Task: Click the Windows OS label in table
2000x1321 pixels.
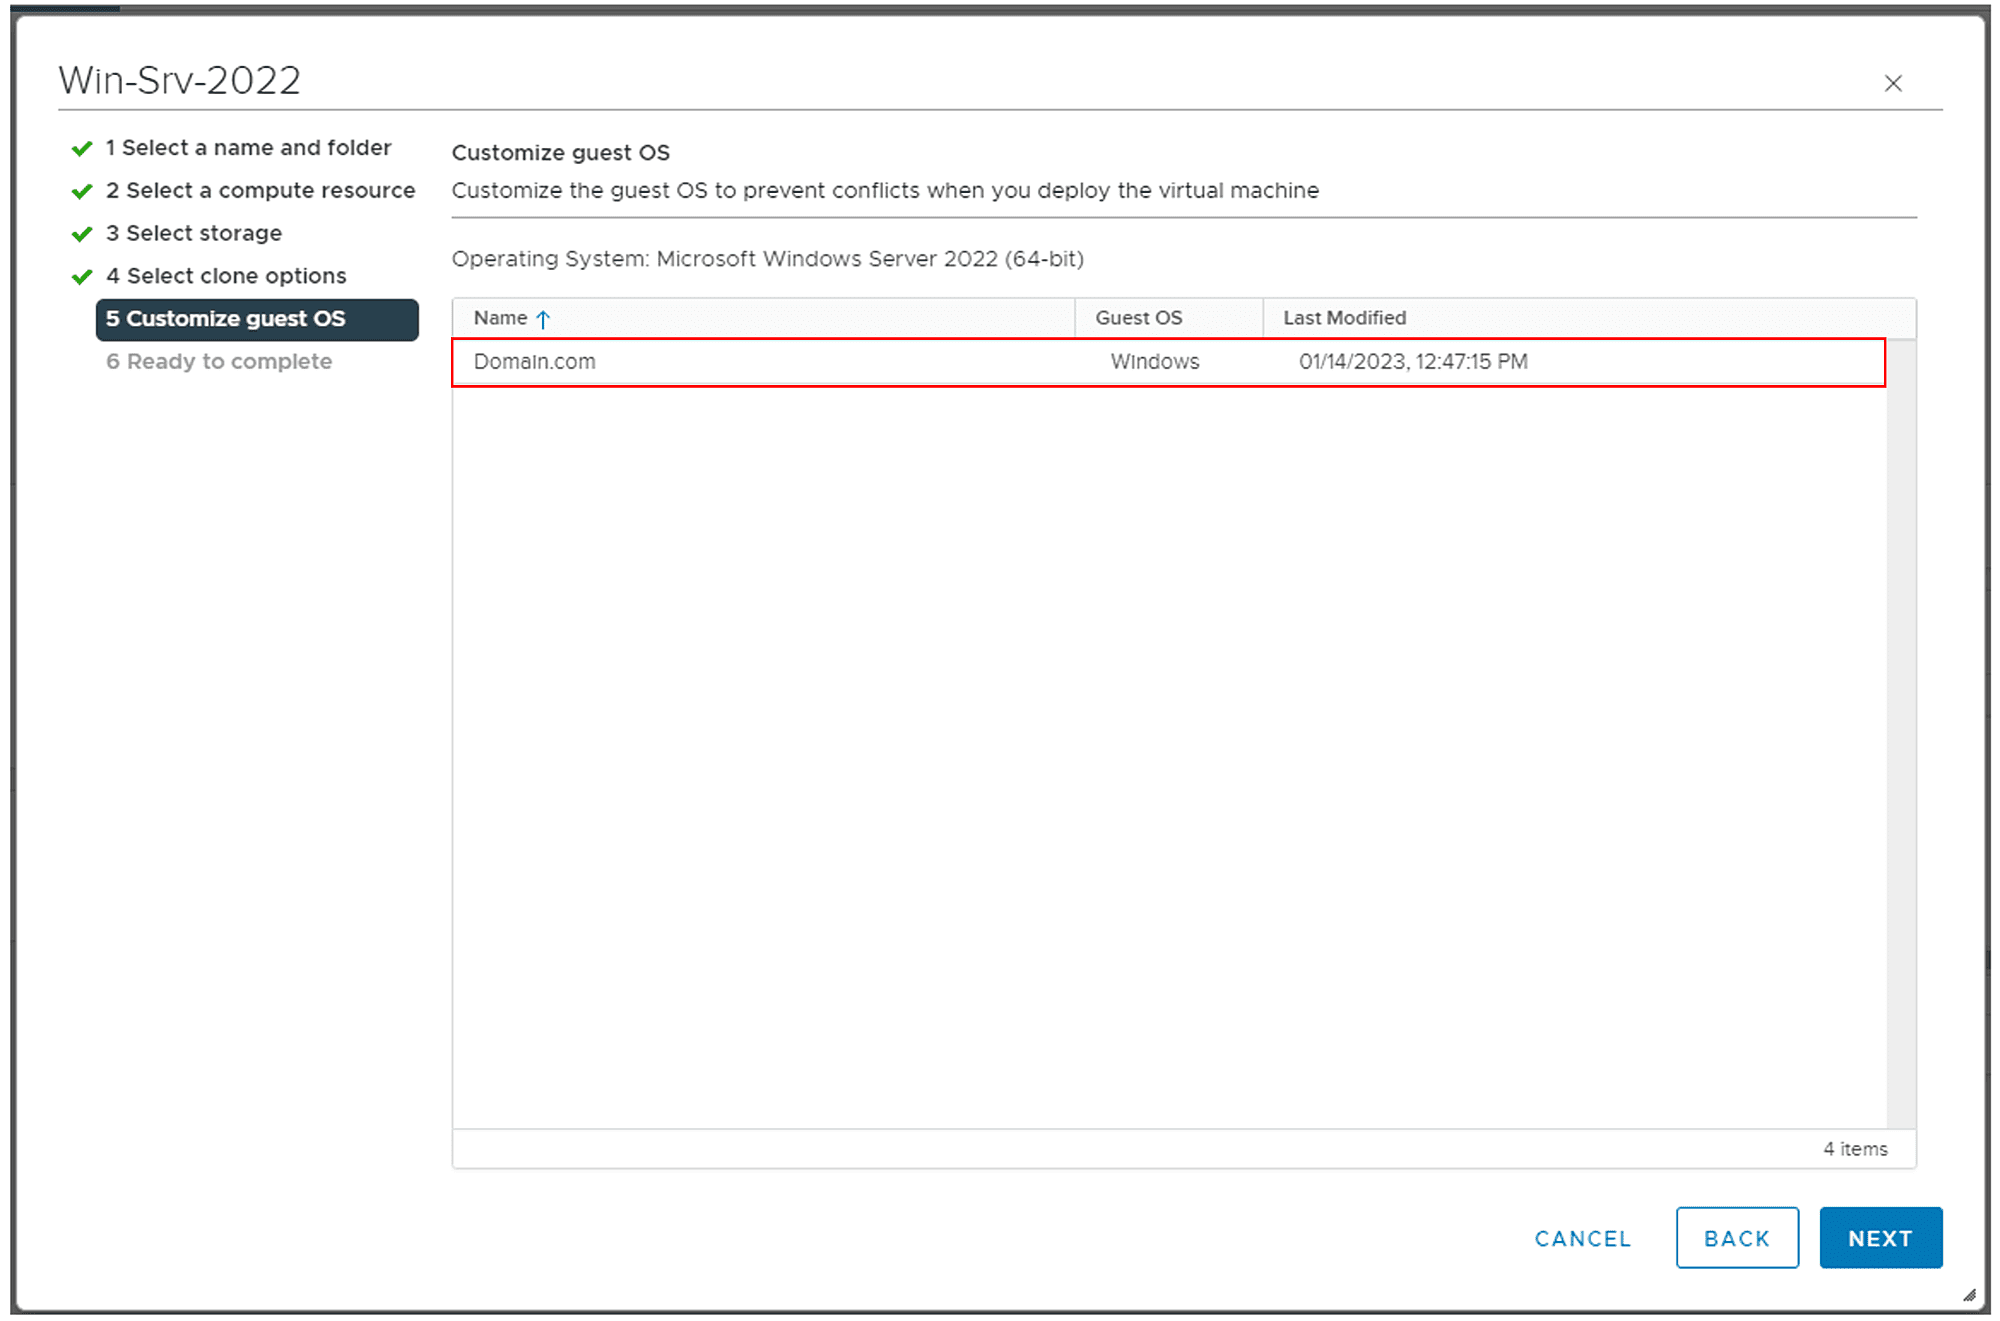Action: click(1154, 361)
